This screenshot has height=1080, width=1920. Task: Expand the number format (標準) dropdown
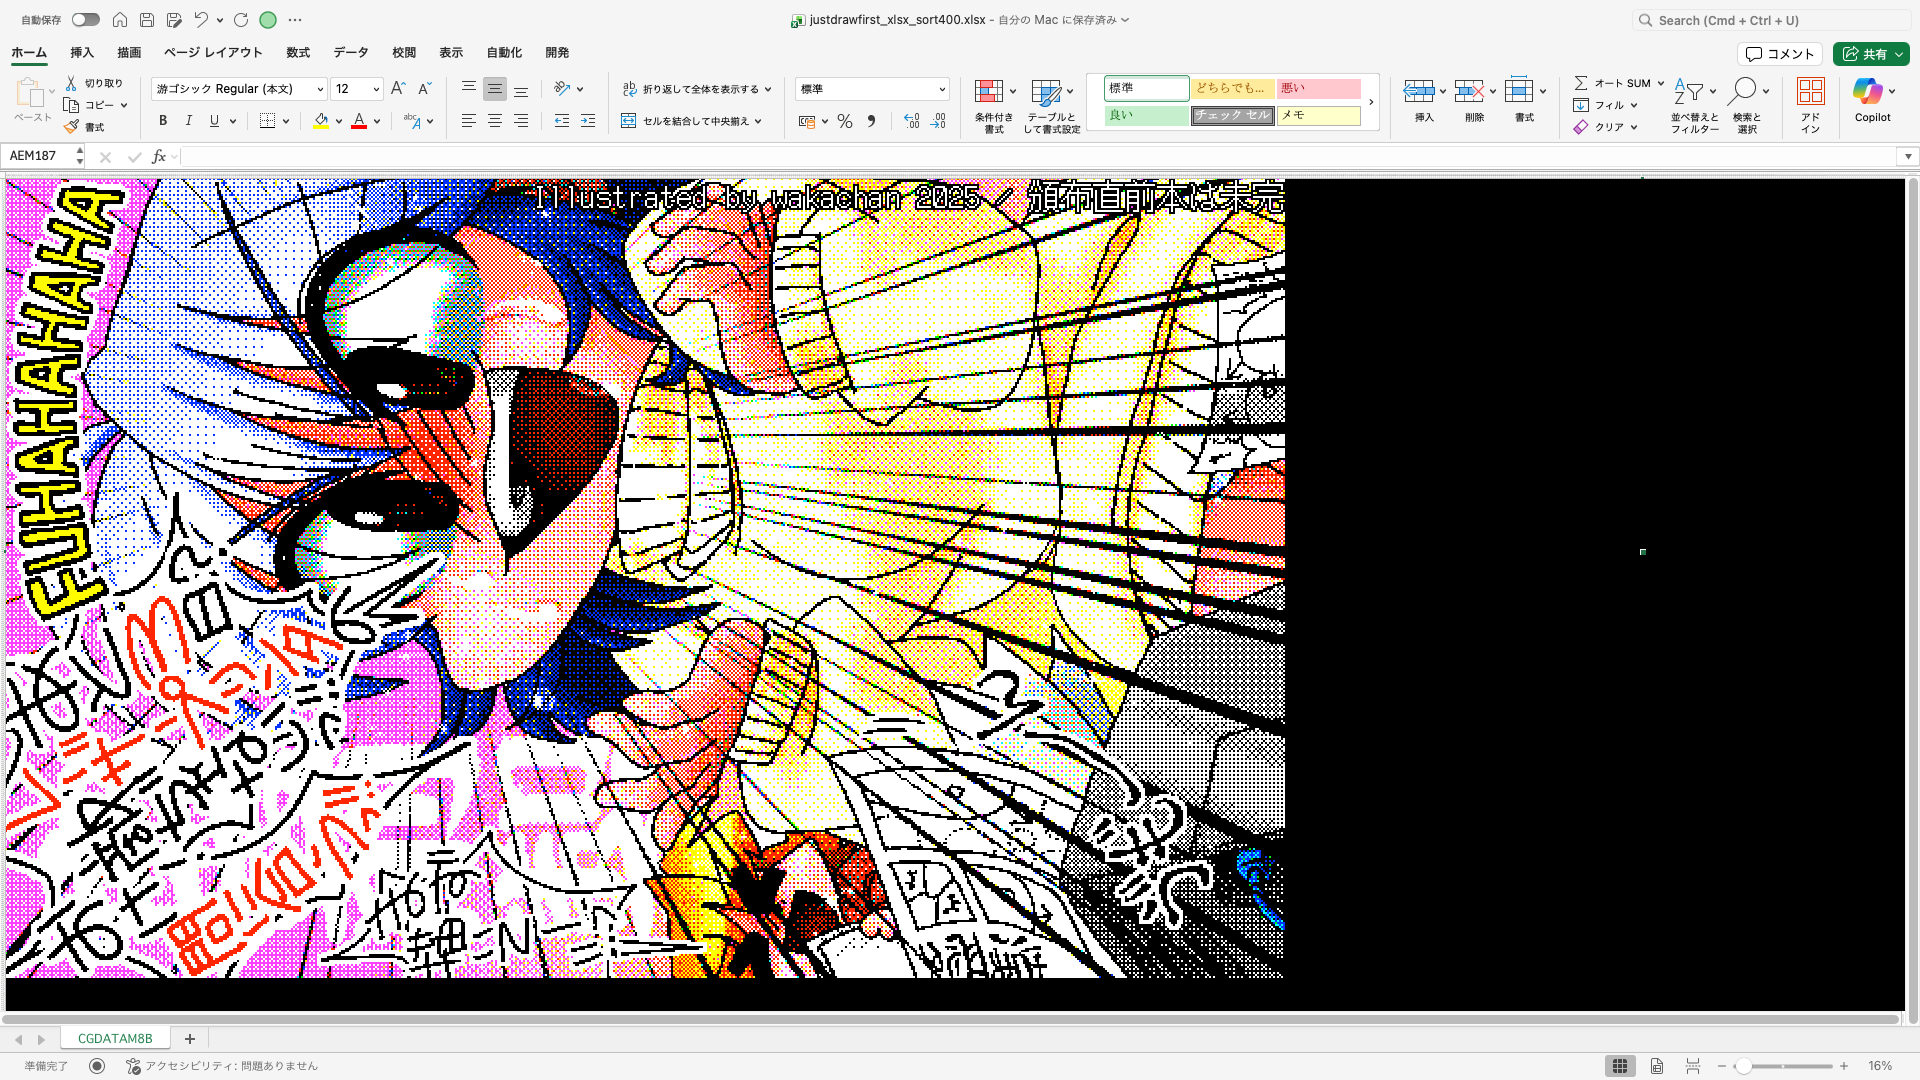[x=941, y=88]
